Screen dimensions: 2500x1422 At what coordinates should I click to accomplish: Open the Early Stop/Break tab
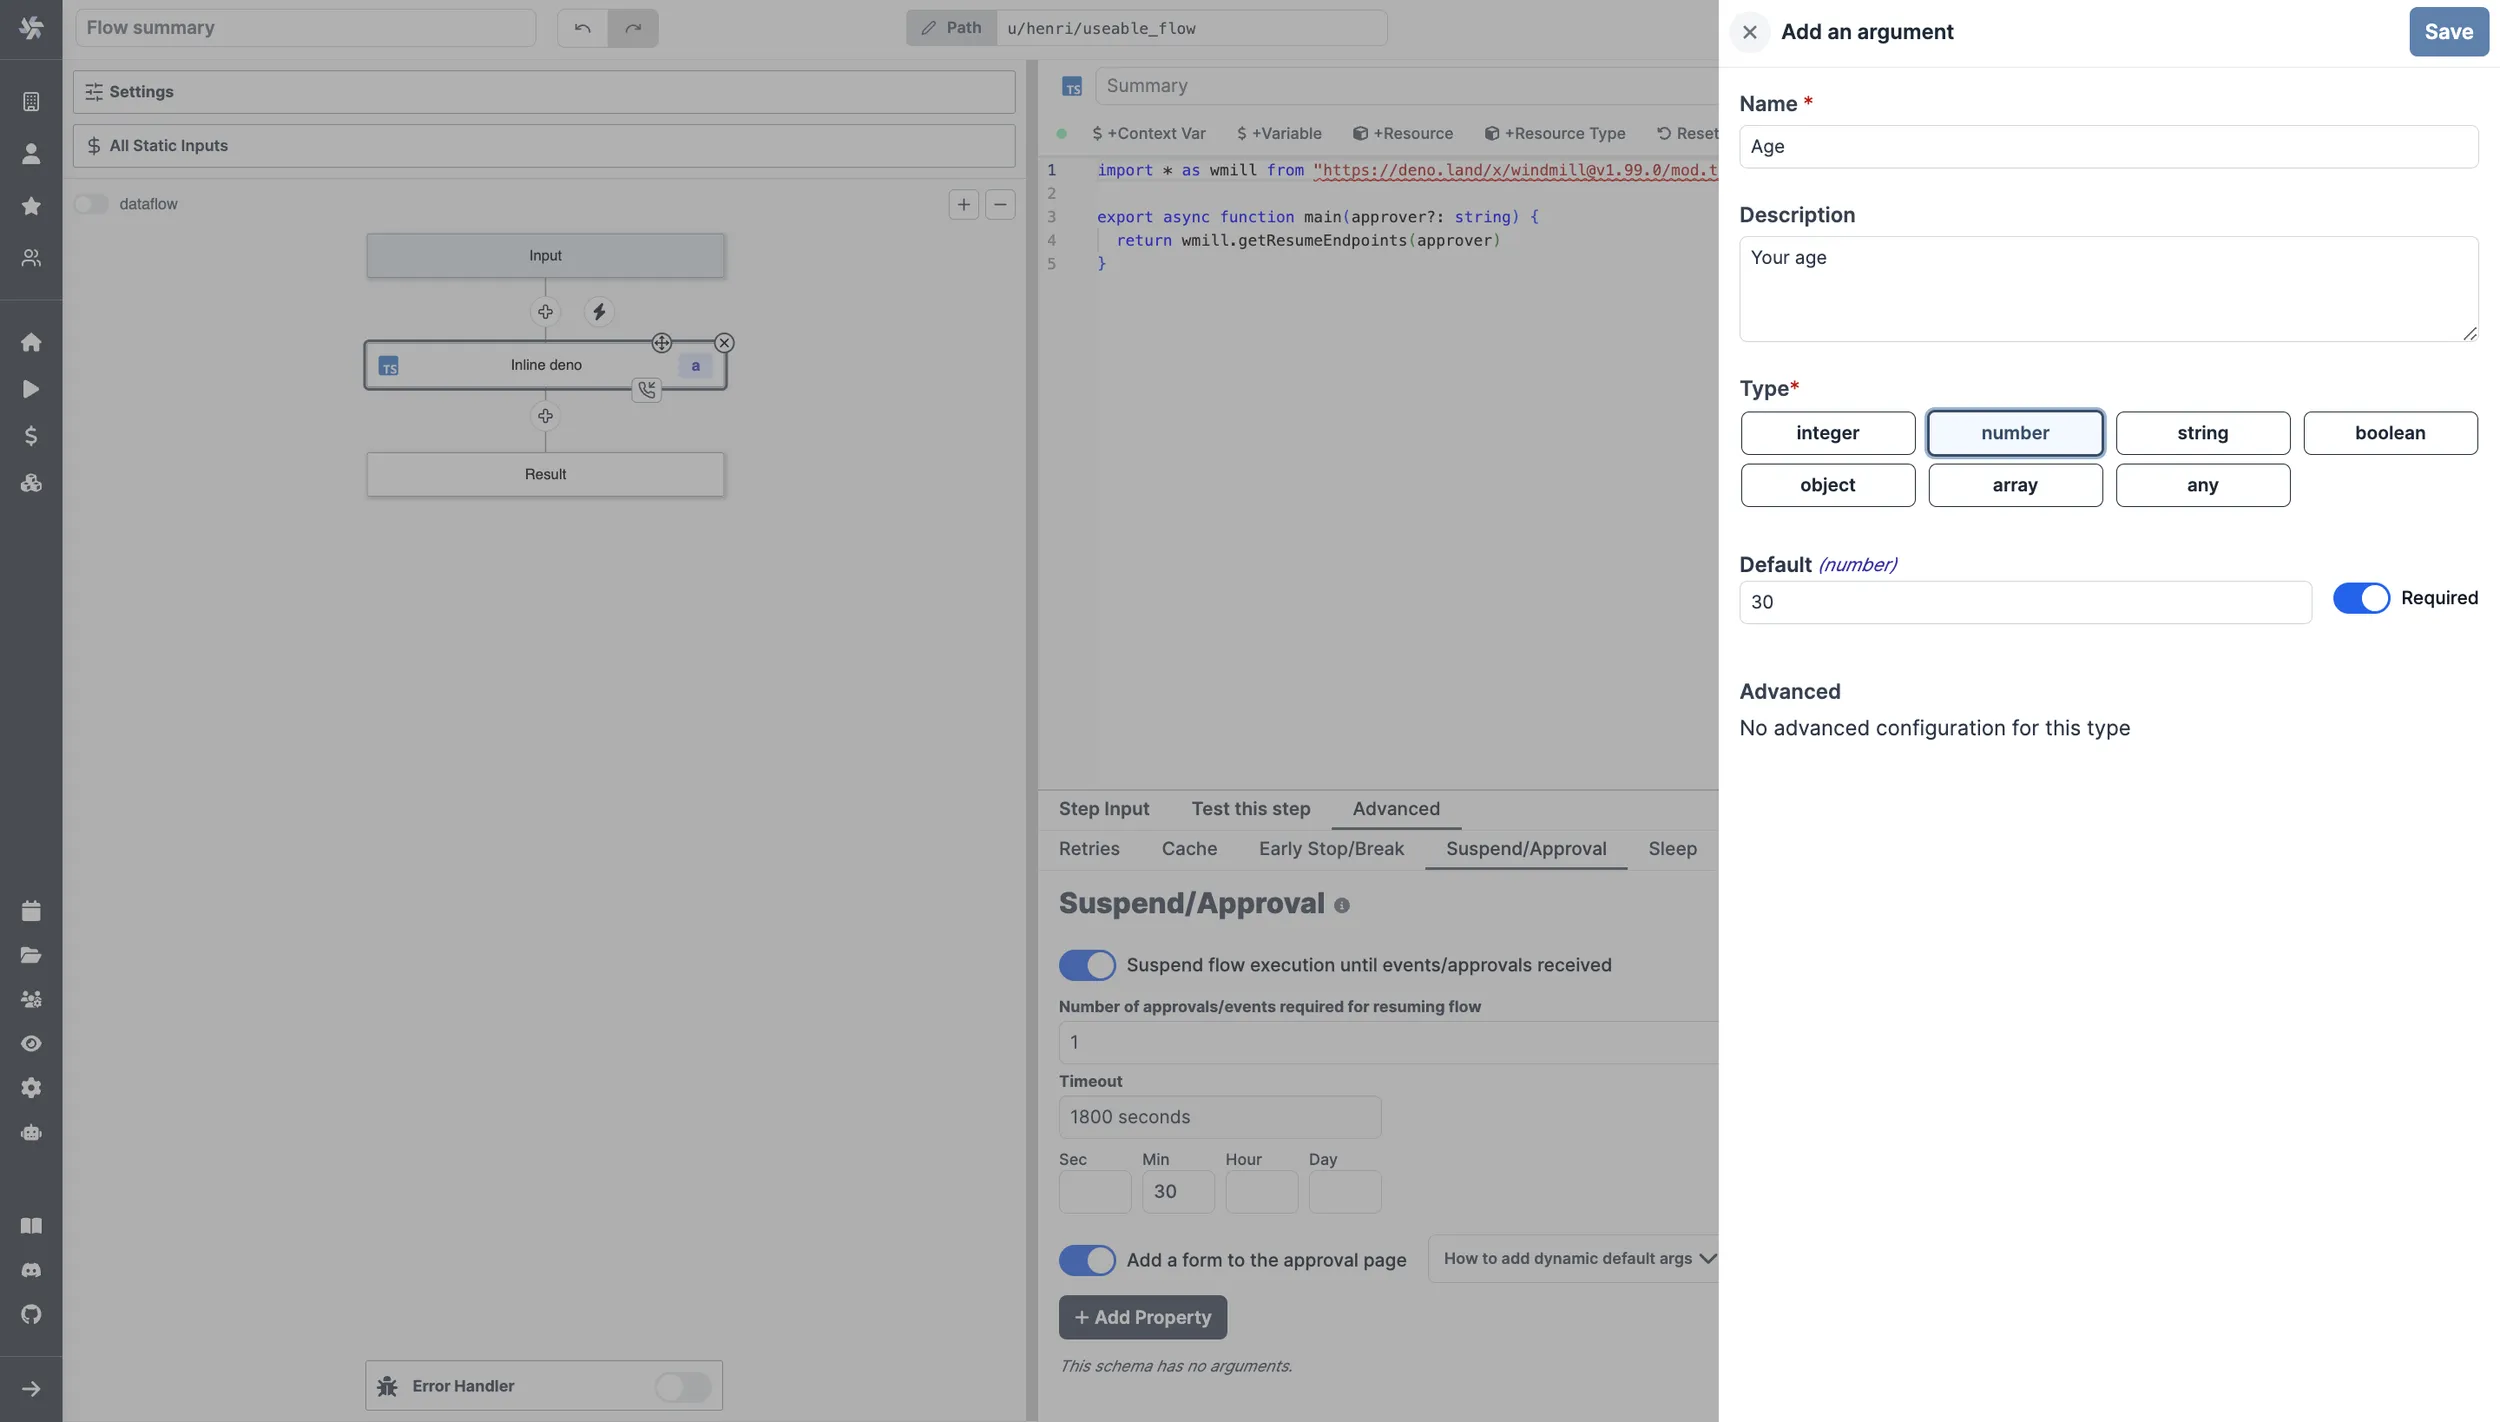[1330, 849]
